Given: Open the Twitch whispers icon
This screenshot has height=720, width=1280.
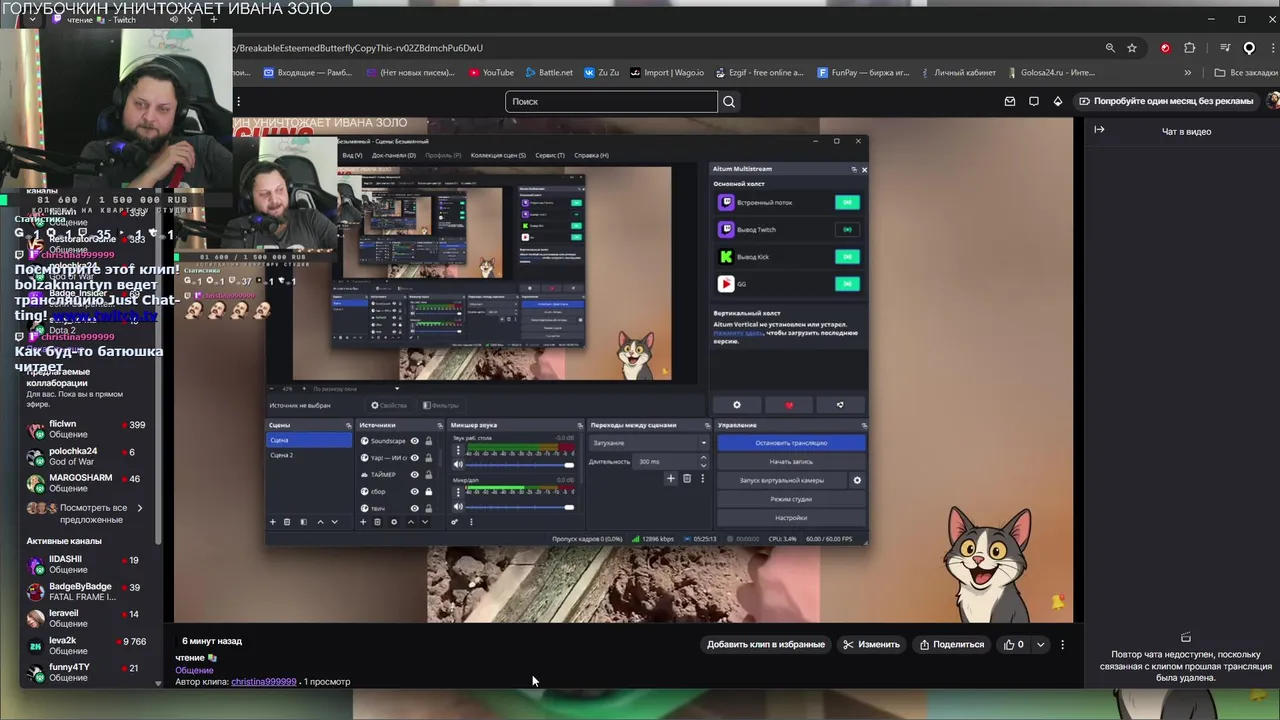Looking at the screenshot, I should (1034, 101).
